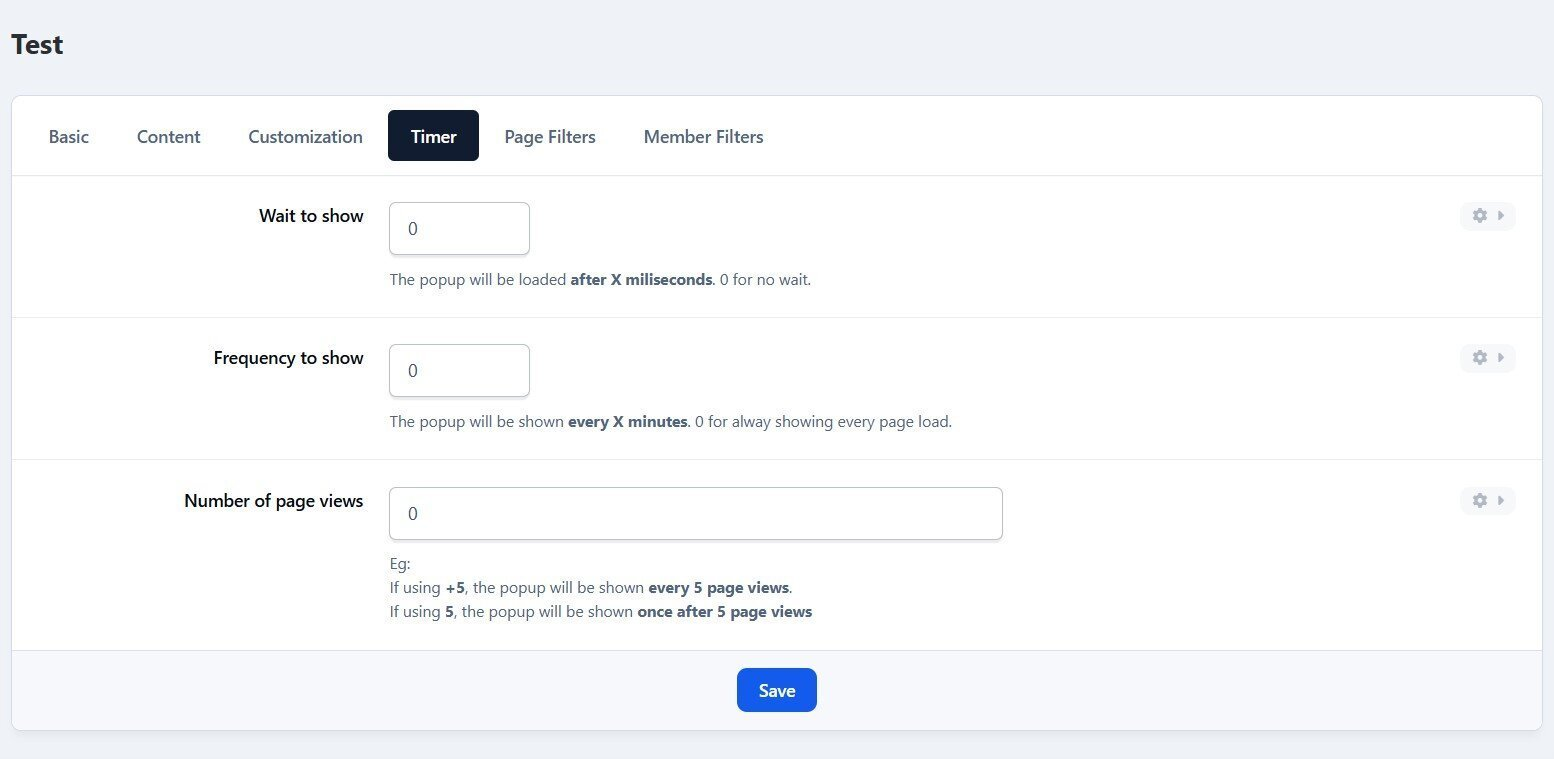Image resolution: width=1554 pixels, height=759 pixels.
Task: Click the Number of page views label
Action: pyautogui.click(x=273, y=501)
